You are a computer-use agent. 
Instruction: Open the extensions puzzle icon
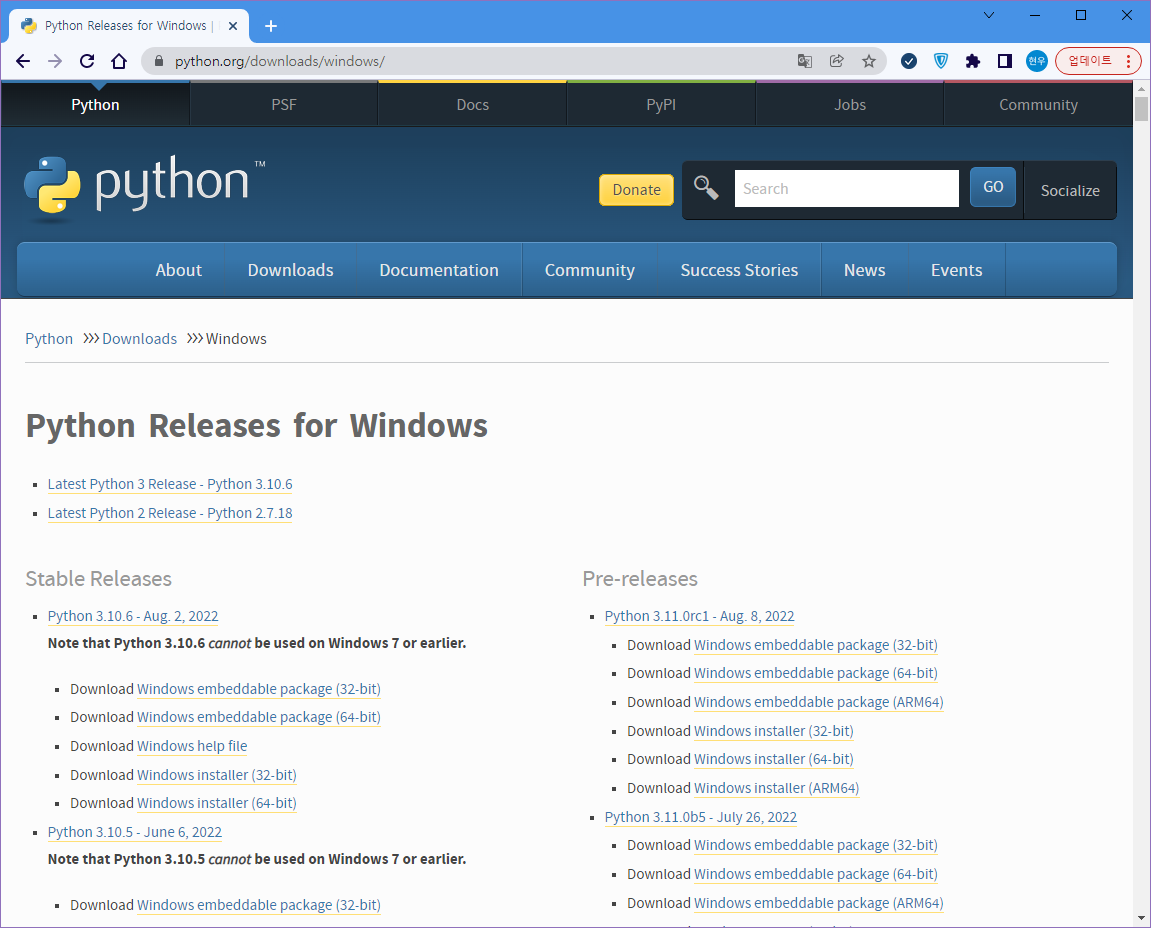[x=973, y=61]
